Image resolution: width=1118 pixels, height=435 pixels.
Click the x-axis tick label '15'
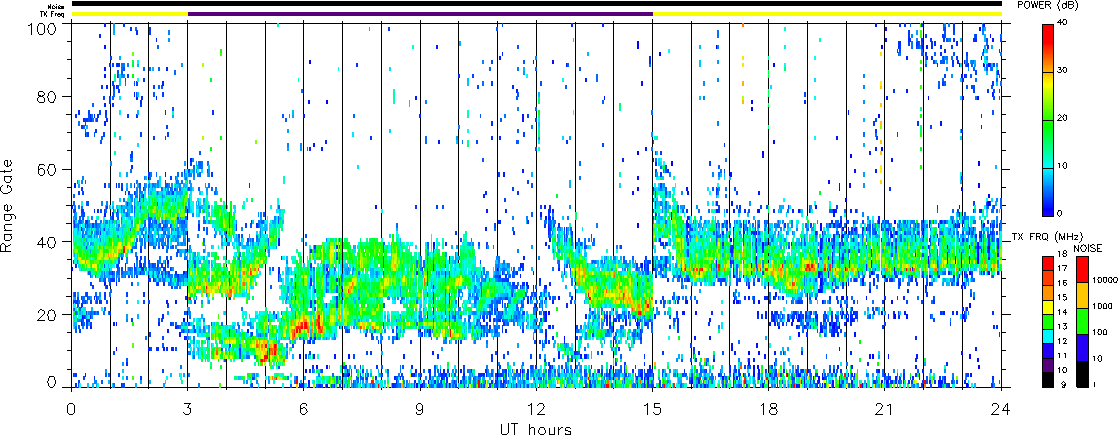click(x=652, y=409)
